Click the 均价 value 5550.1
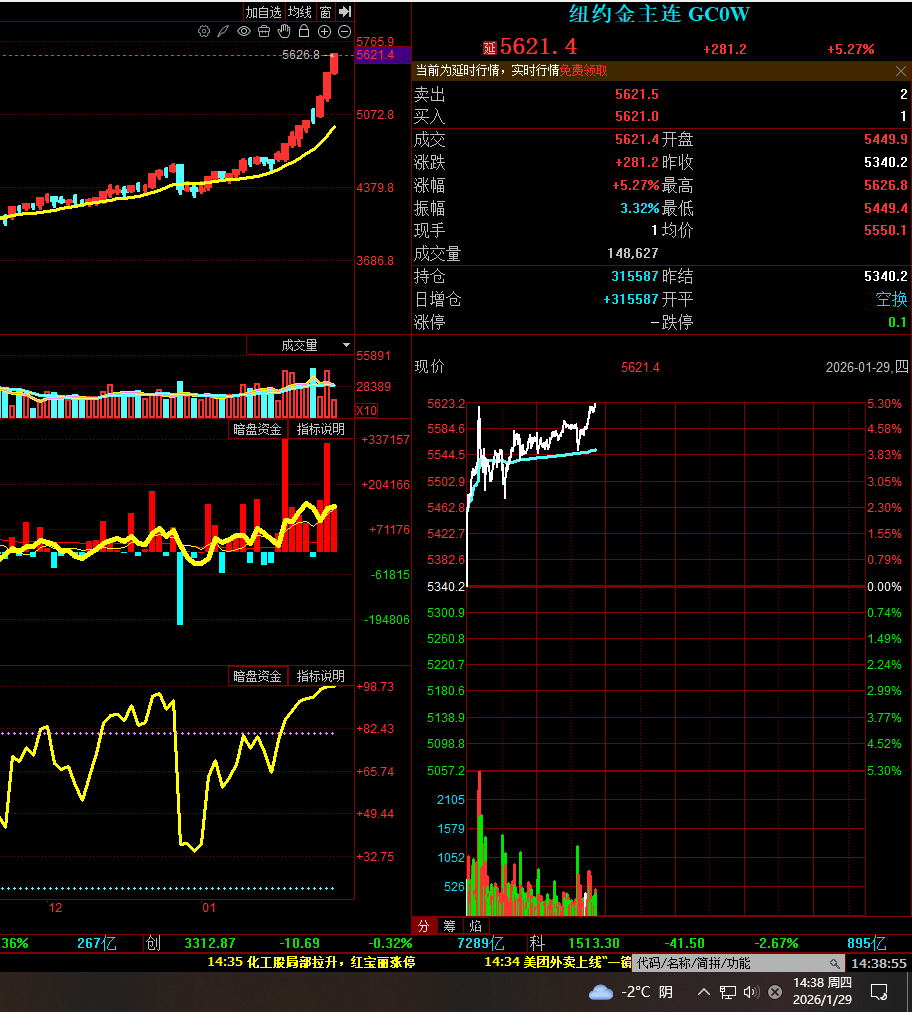Image resolution: width=912 pixels, height=1012 pixels. (x=886, y=230)
